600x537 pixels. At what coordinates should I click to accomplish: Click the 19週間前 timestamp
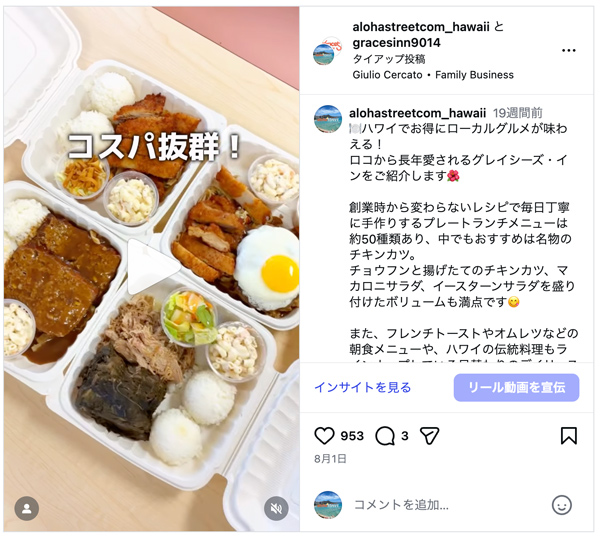click(x=517, y=113)
